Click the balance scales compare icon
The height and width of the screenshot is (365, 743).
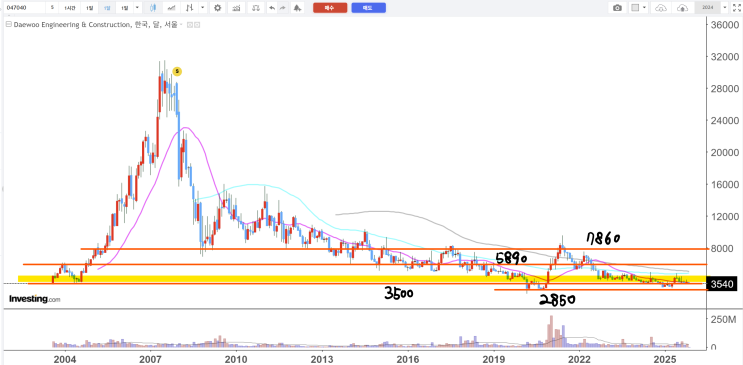tap(255, 8)
